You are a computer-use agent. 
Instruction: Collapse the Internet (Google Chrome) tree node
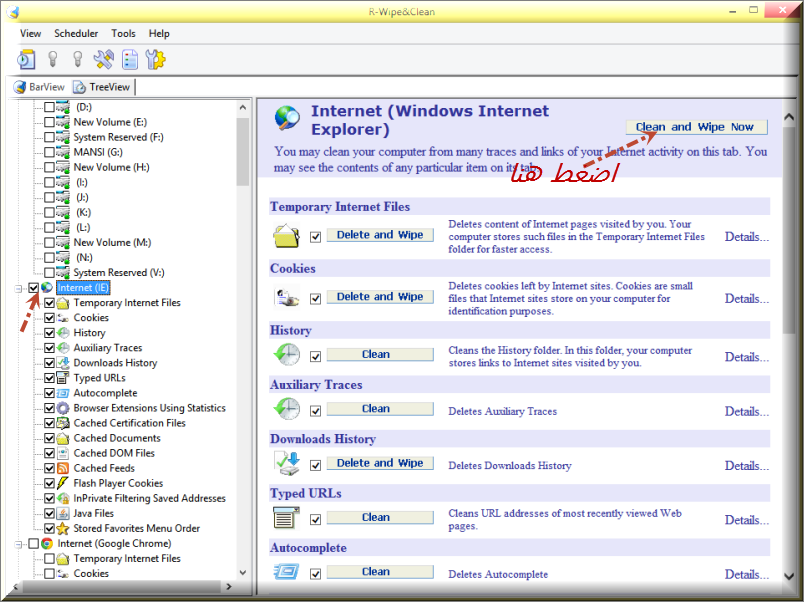point(18,544)
